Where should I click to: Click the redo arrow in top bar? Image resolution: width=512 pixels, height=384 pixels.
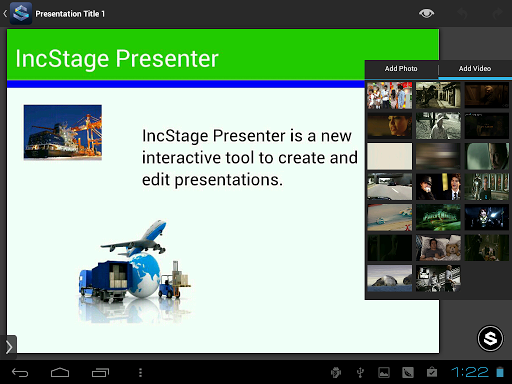click(x=497, y=14)
